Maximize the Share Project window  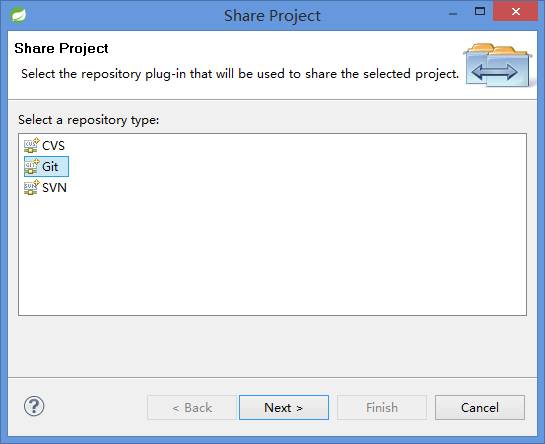pos(480,11)
